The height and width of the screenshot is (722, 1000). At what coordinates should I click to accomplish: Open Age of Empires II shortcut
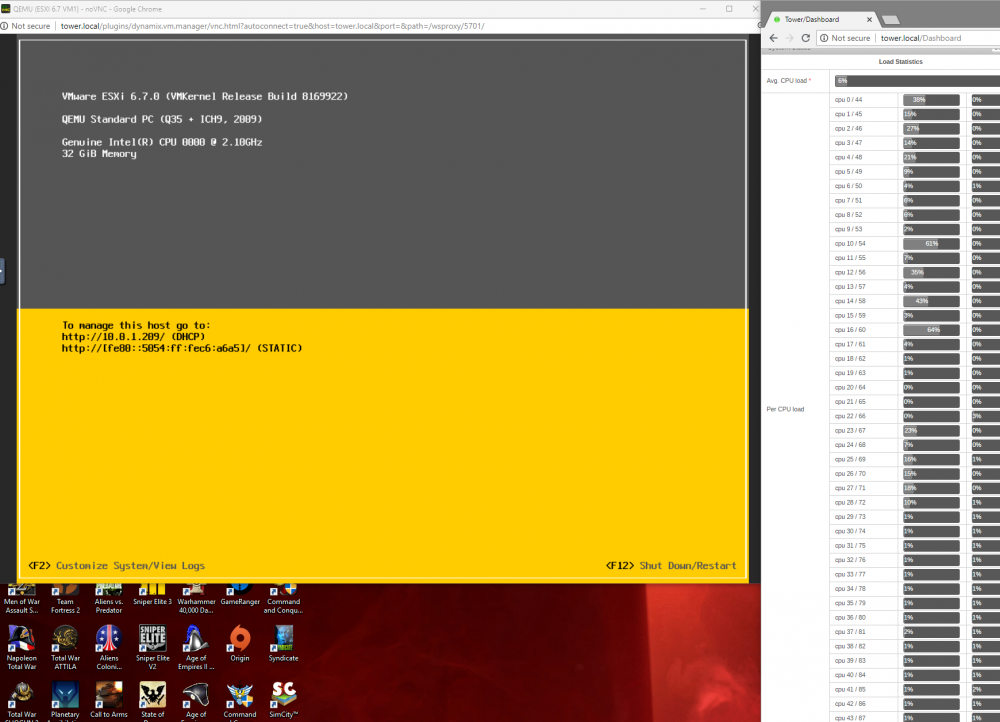(x=196, y=647)
